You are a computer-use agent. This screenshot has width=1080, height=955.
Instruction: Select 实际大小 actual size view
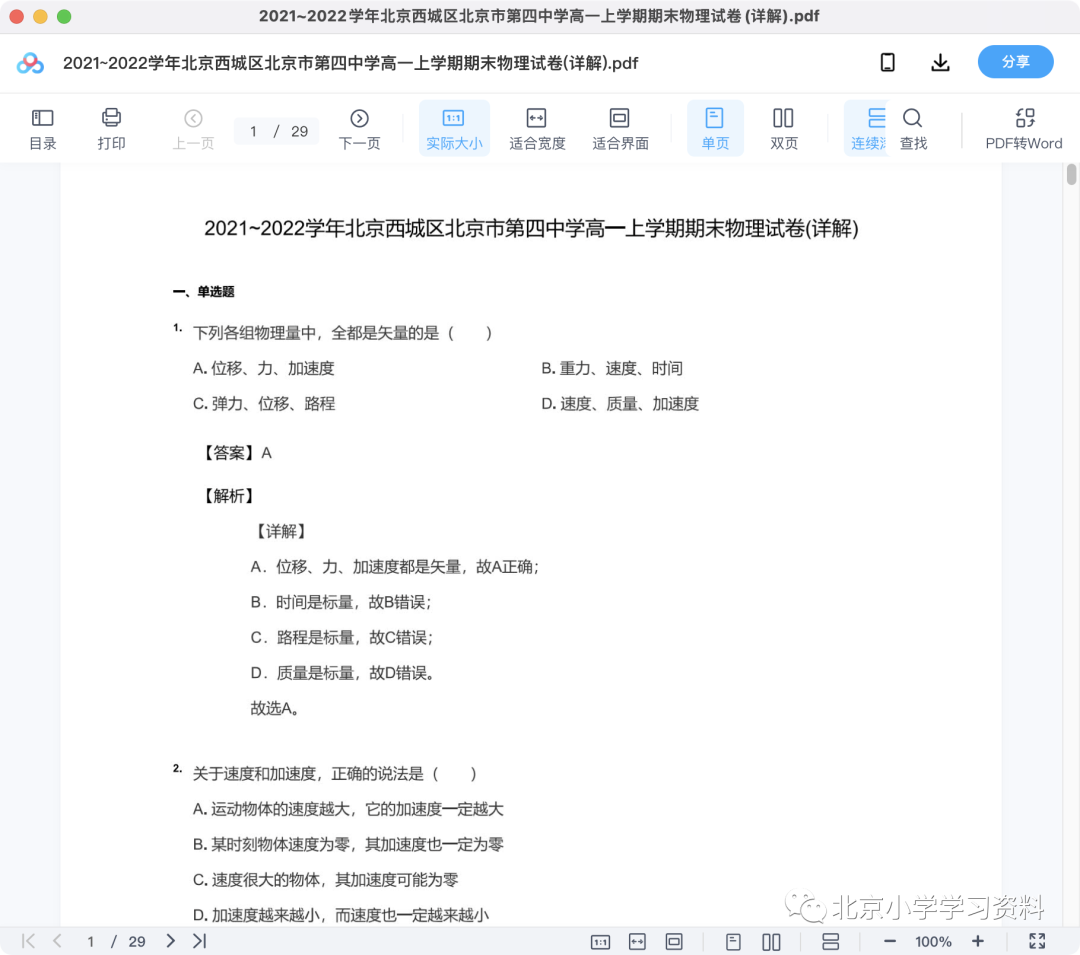(454, 129)
